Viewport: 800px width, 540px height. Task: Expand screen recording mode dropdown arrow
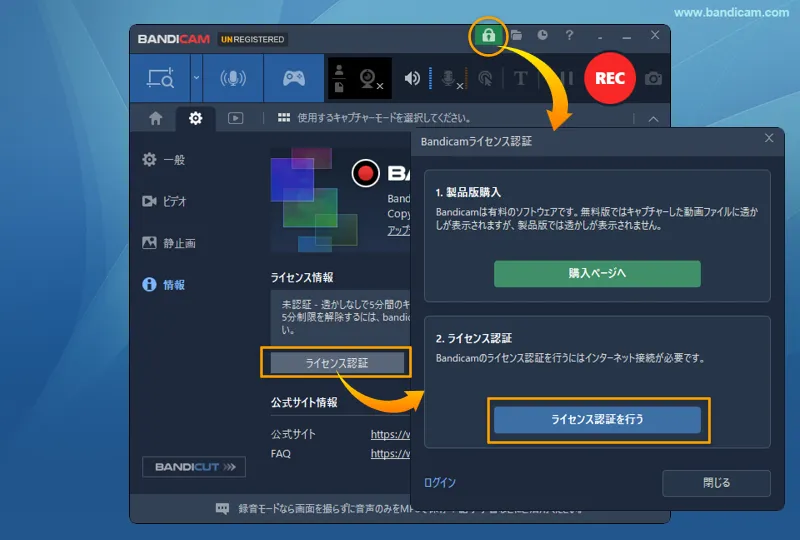[196, 78]
